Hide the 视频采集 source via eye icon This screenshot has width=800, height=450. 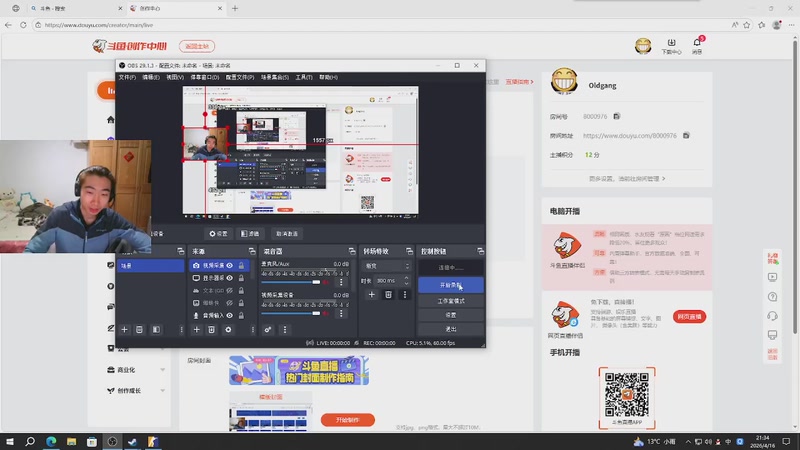tap(230, 265)
